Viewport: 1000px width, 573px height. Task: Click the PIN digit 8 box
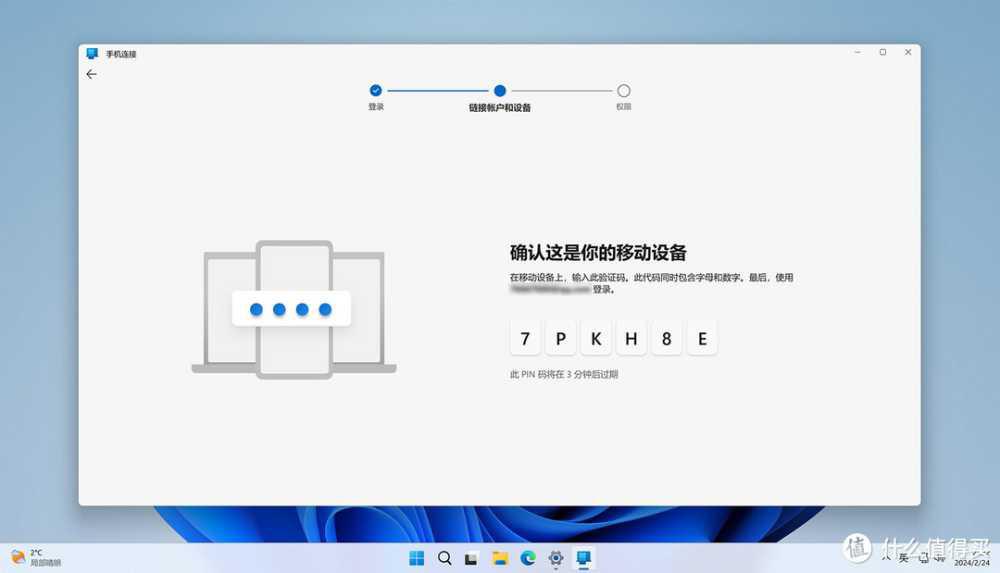(x=666, y=338)
